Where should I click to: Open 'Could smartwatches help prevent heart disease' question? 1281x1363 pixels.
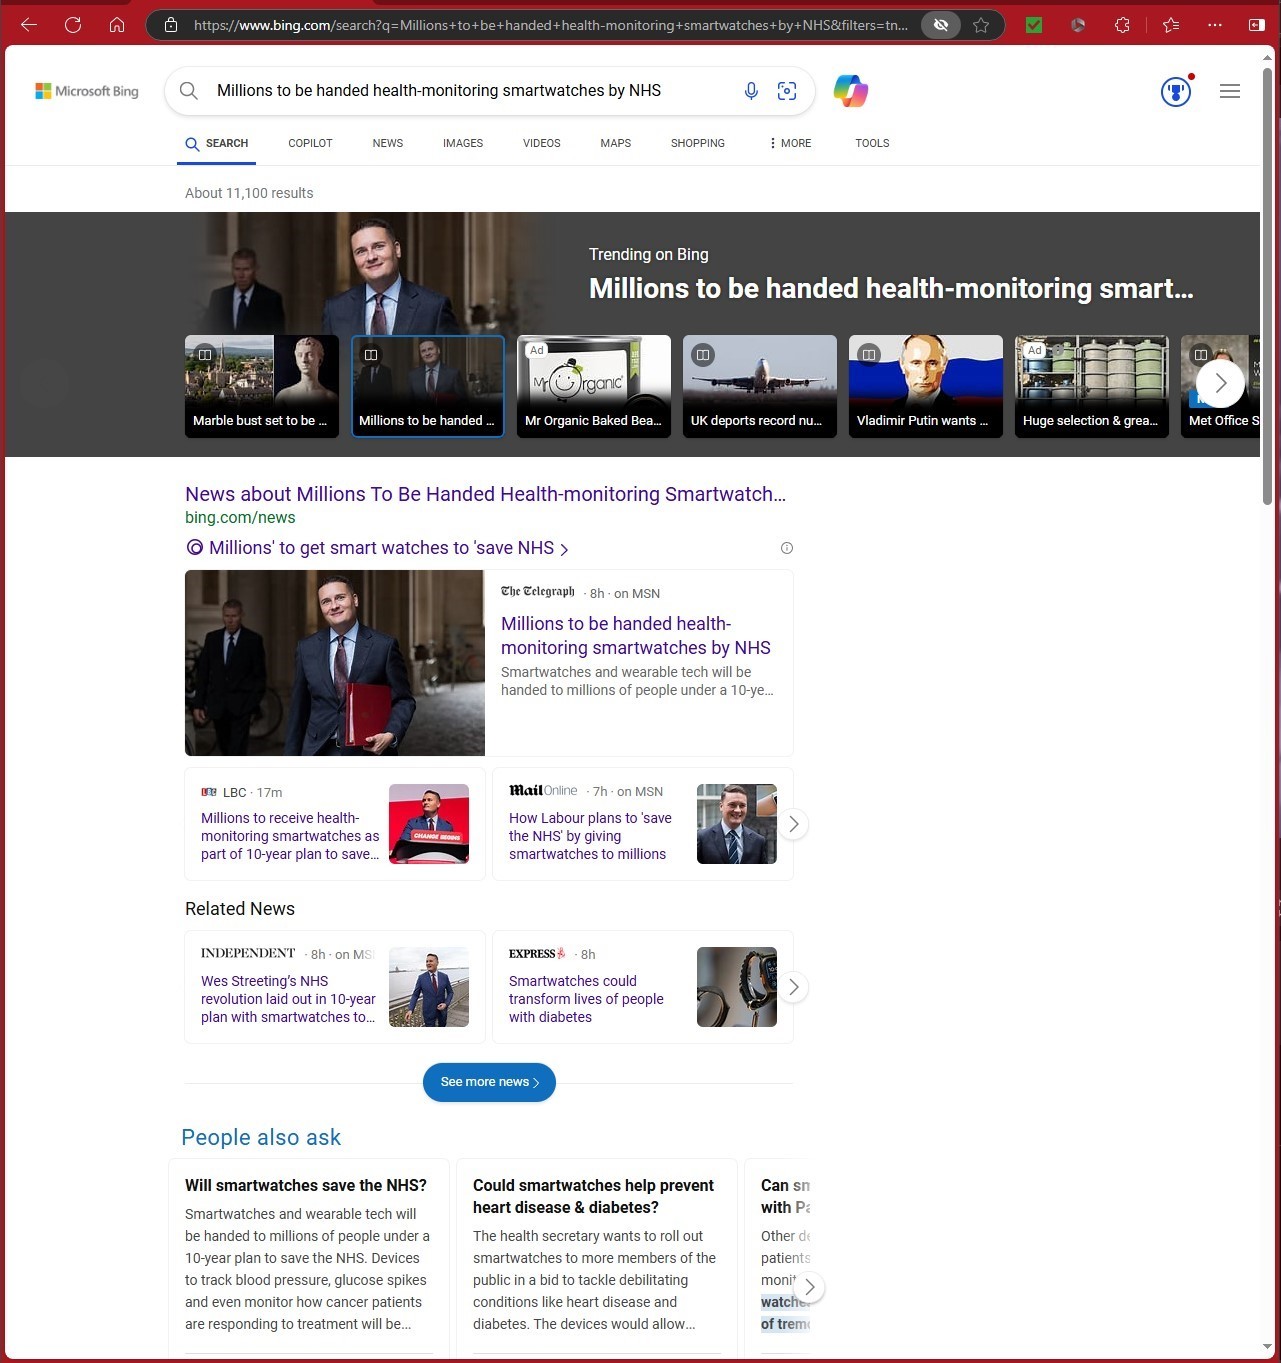[x=594, y=1196]
